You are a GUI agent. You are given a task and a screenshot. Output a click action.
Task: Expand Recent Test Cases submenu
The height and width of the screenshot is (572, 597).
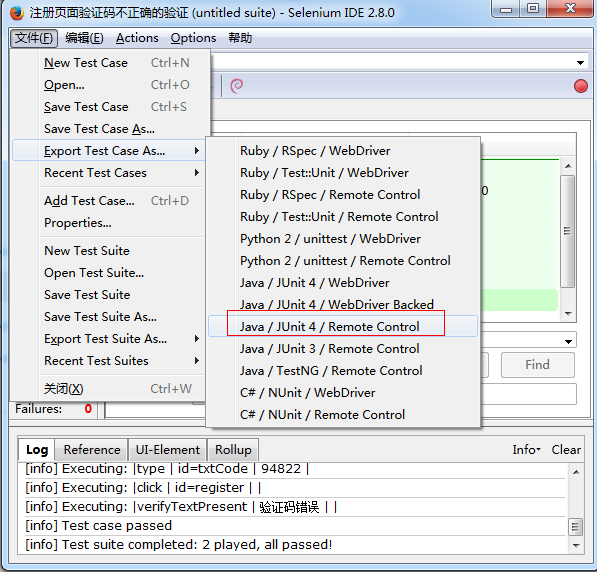pos(110,173)
